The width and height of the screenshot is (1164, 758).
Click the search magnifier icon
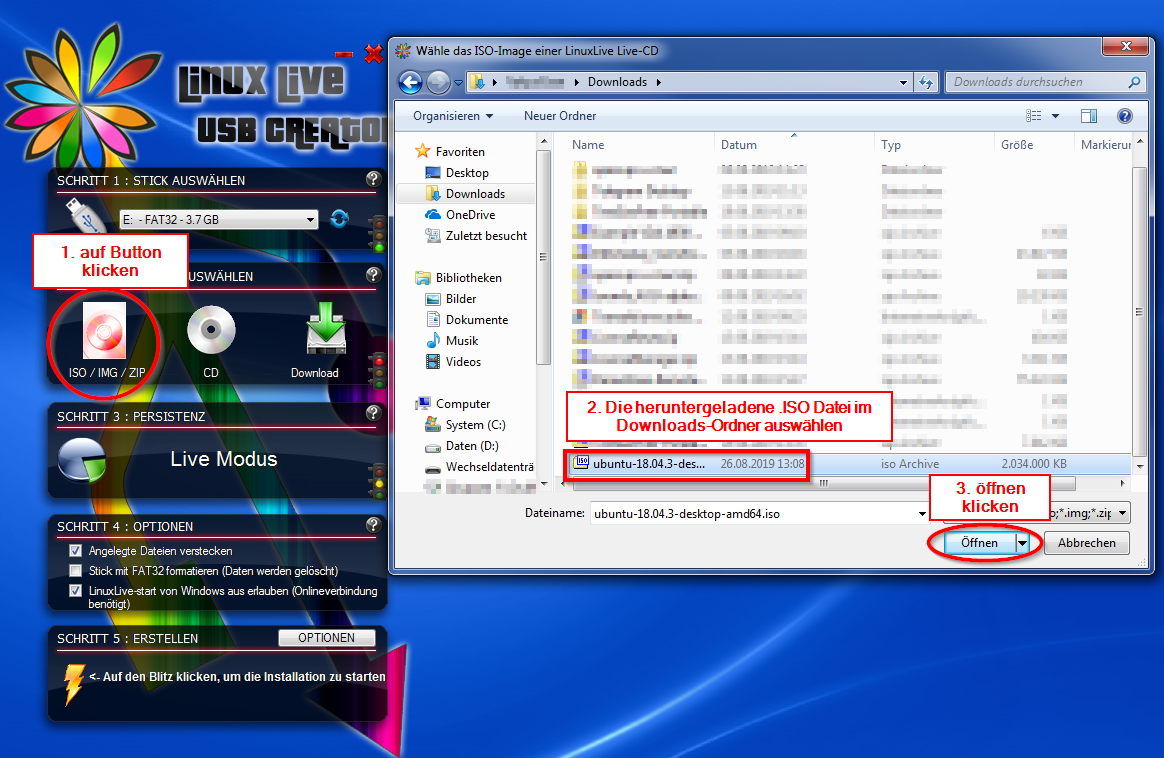pos(1134,82)
